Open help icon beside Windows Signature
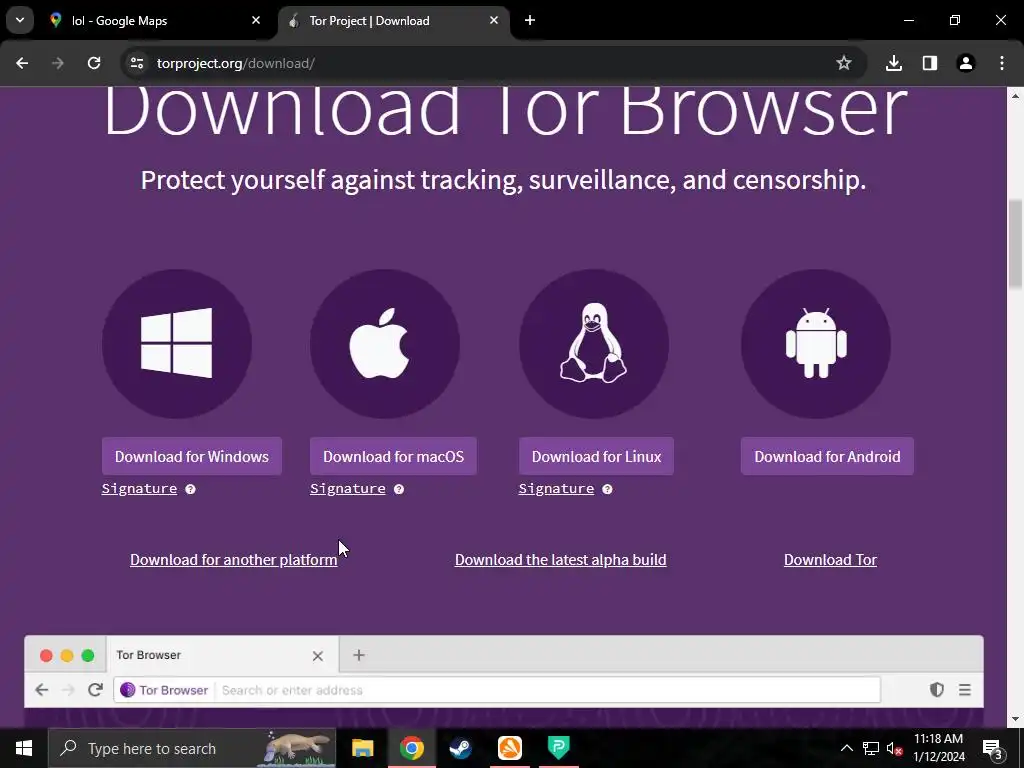The height and width of the screenshot is (768, 1024). pos(190,489)
